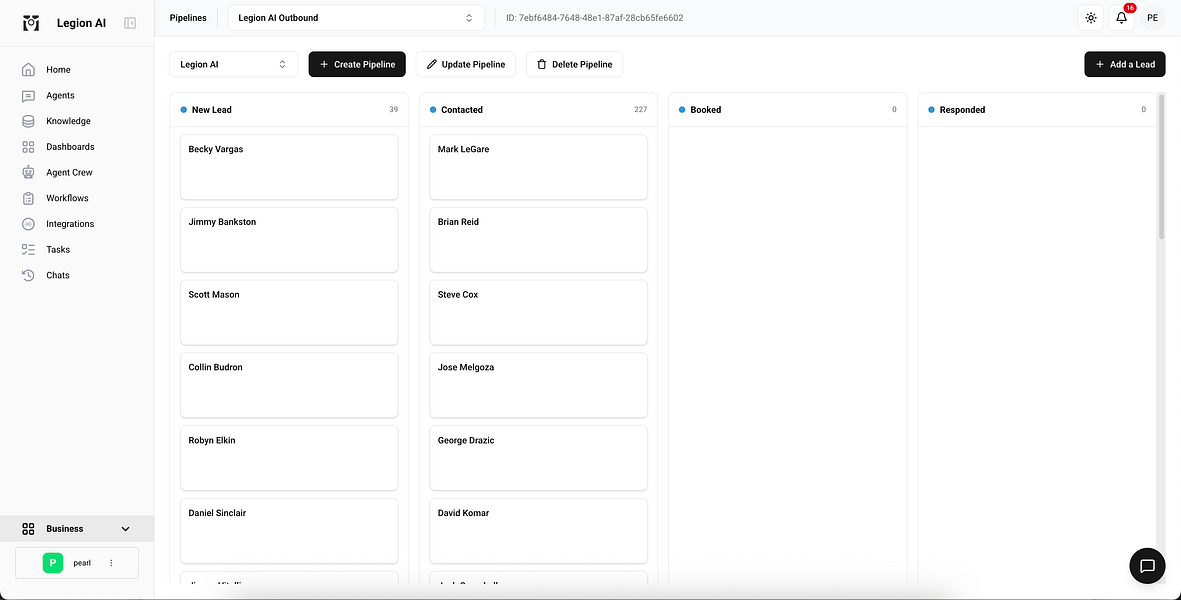Open Jimmy Bankston lead card
The width and height of the screenshot is (1181, 600).
[289, 240]
